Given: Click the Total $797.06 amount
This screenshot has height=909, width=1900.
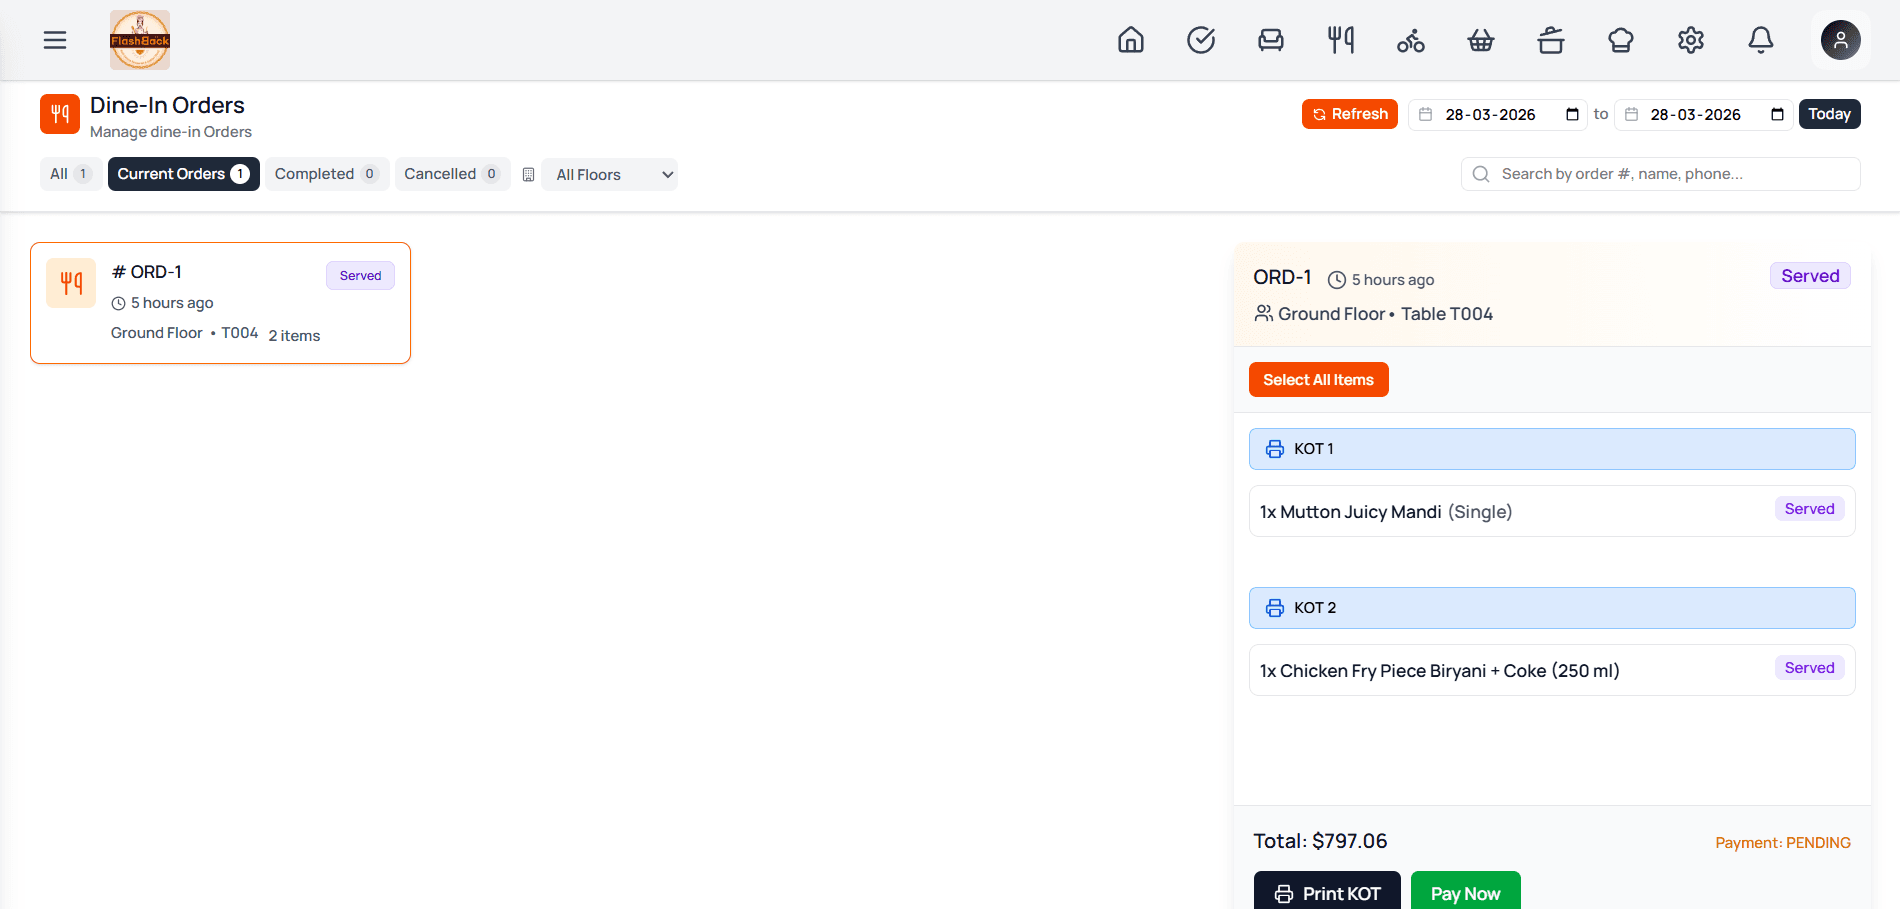Looking at the screenshot, I should click(x=1320, y=841).
